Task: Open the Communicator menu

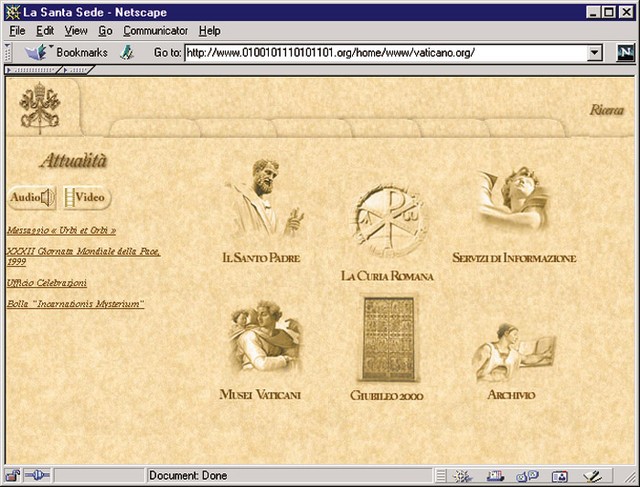Action: tap(156, 31)
